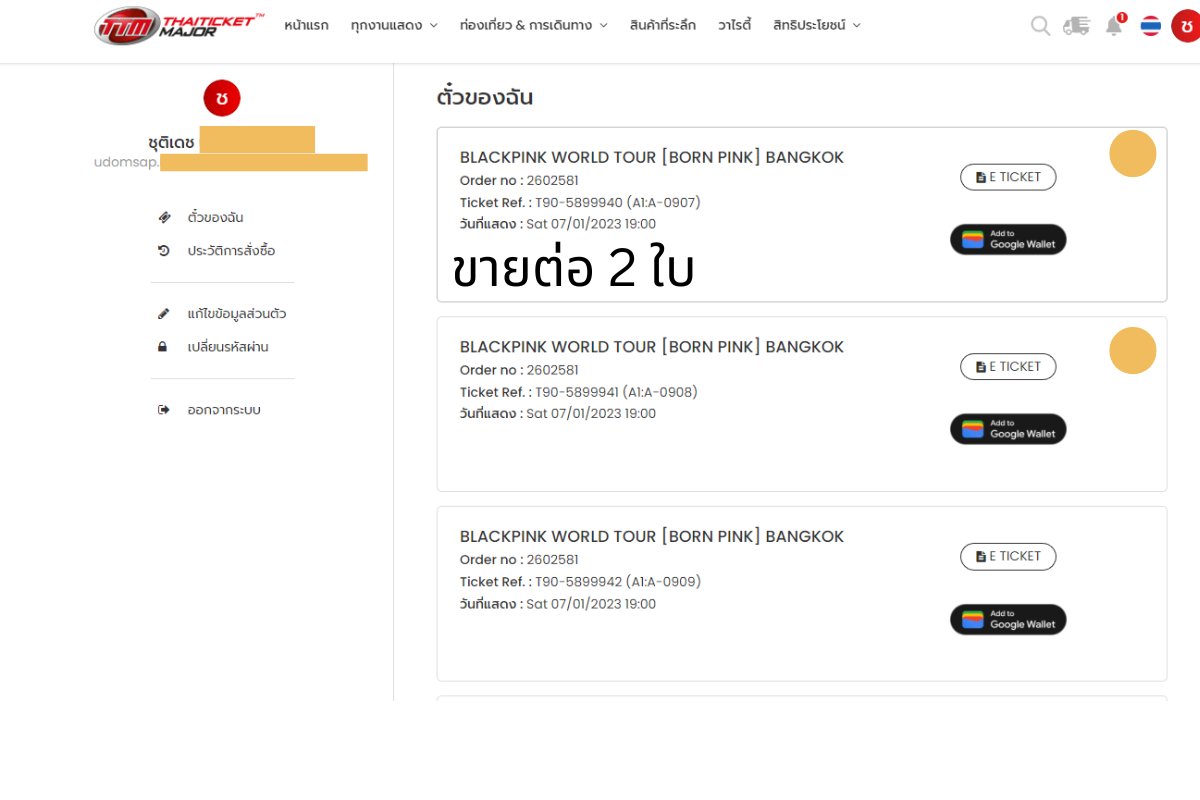Screen dimensions: 1200x800
Task: Open ตั๋วของฉัน in sidebar
Action: [215, 217]
